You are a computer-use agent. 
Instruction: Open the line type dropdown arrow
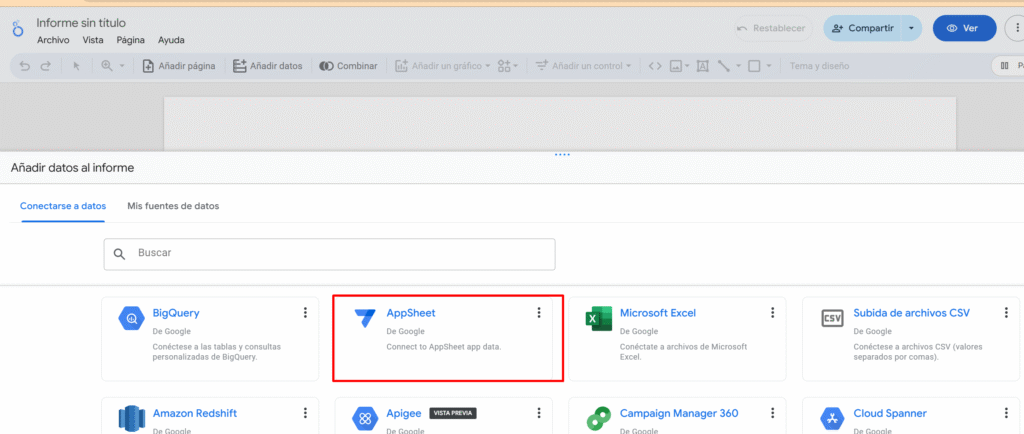click(739, 66)
